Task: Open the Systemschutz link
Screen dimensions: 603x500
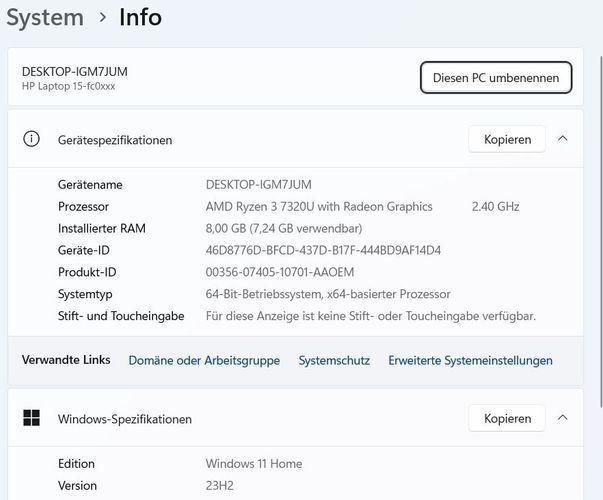Action: coord(334,361)
